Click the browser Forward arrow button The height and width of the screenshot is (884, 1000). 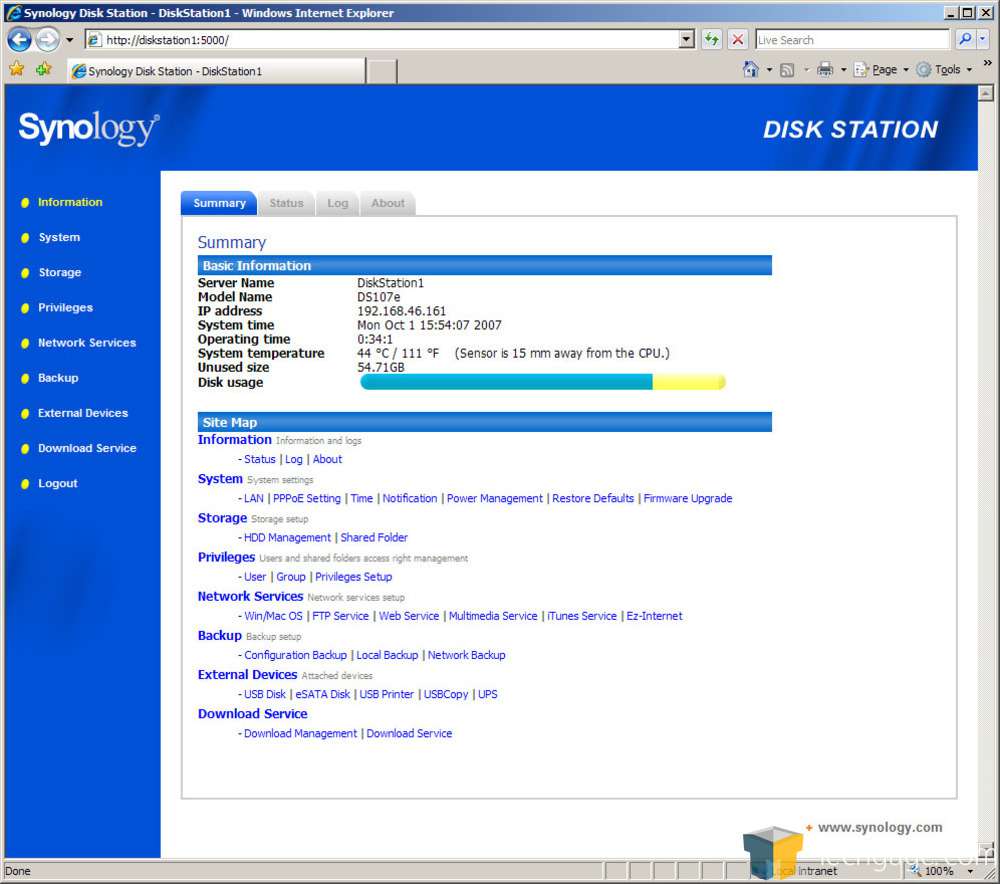pos(47,40)
